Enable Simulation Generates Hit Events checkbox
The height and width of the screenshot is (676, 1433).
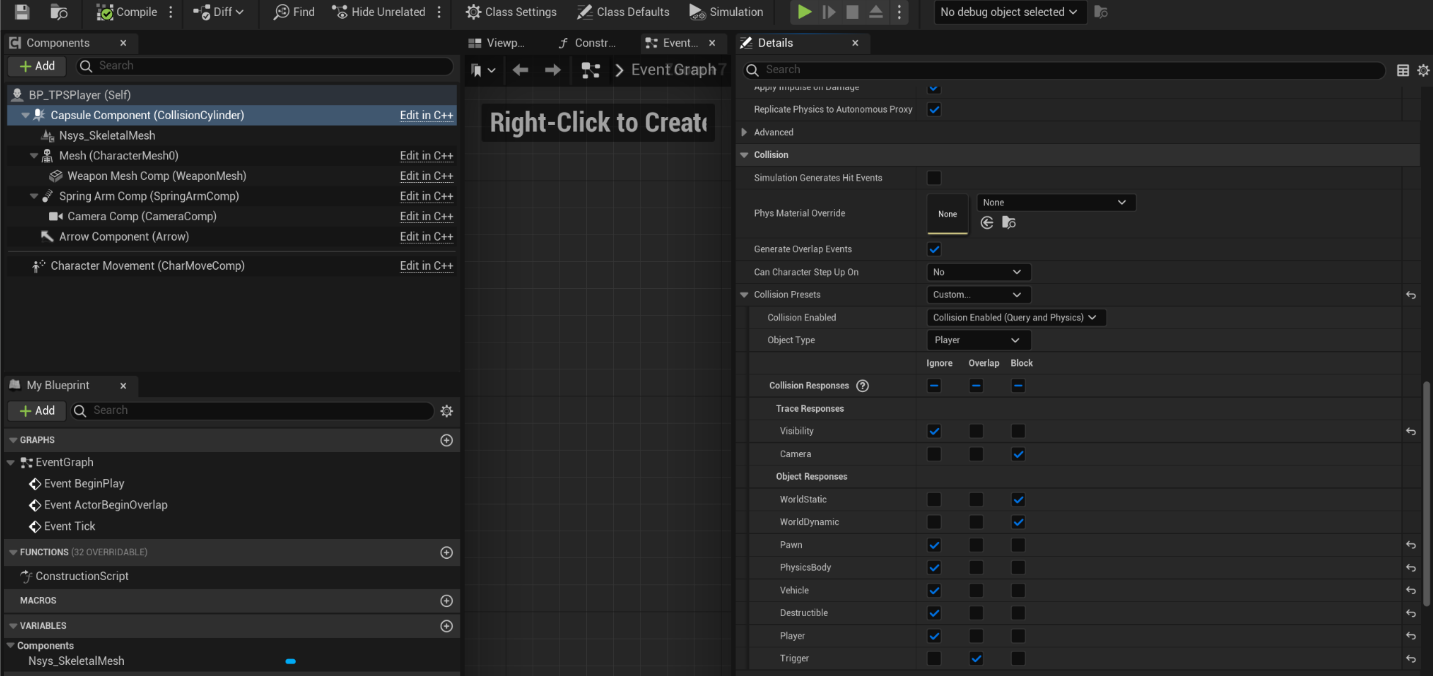coord(934,178)
